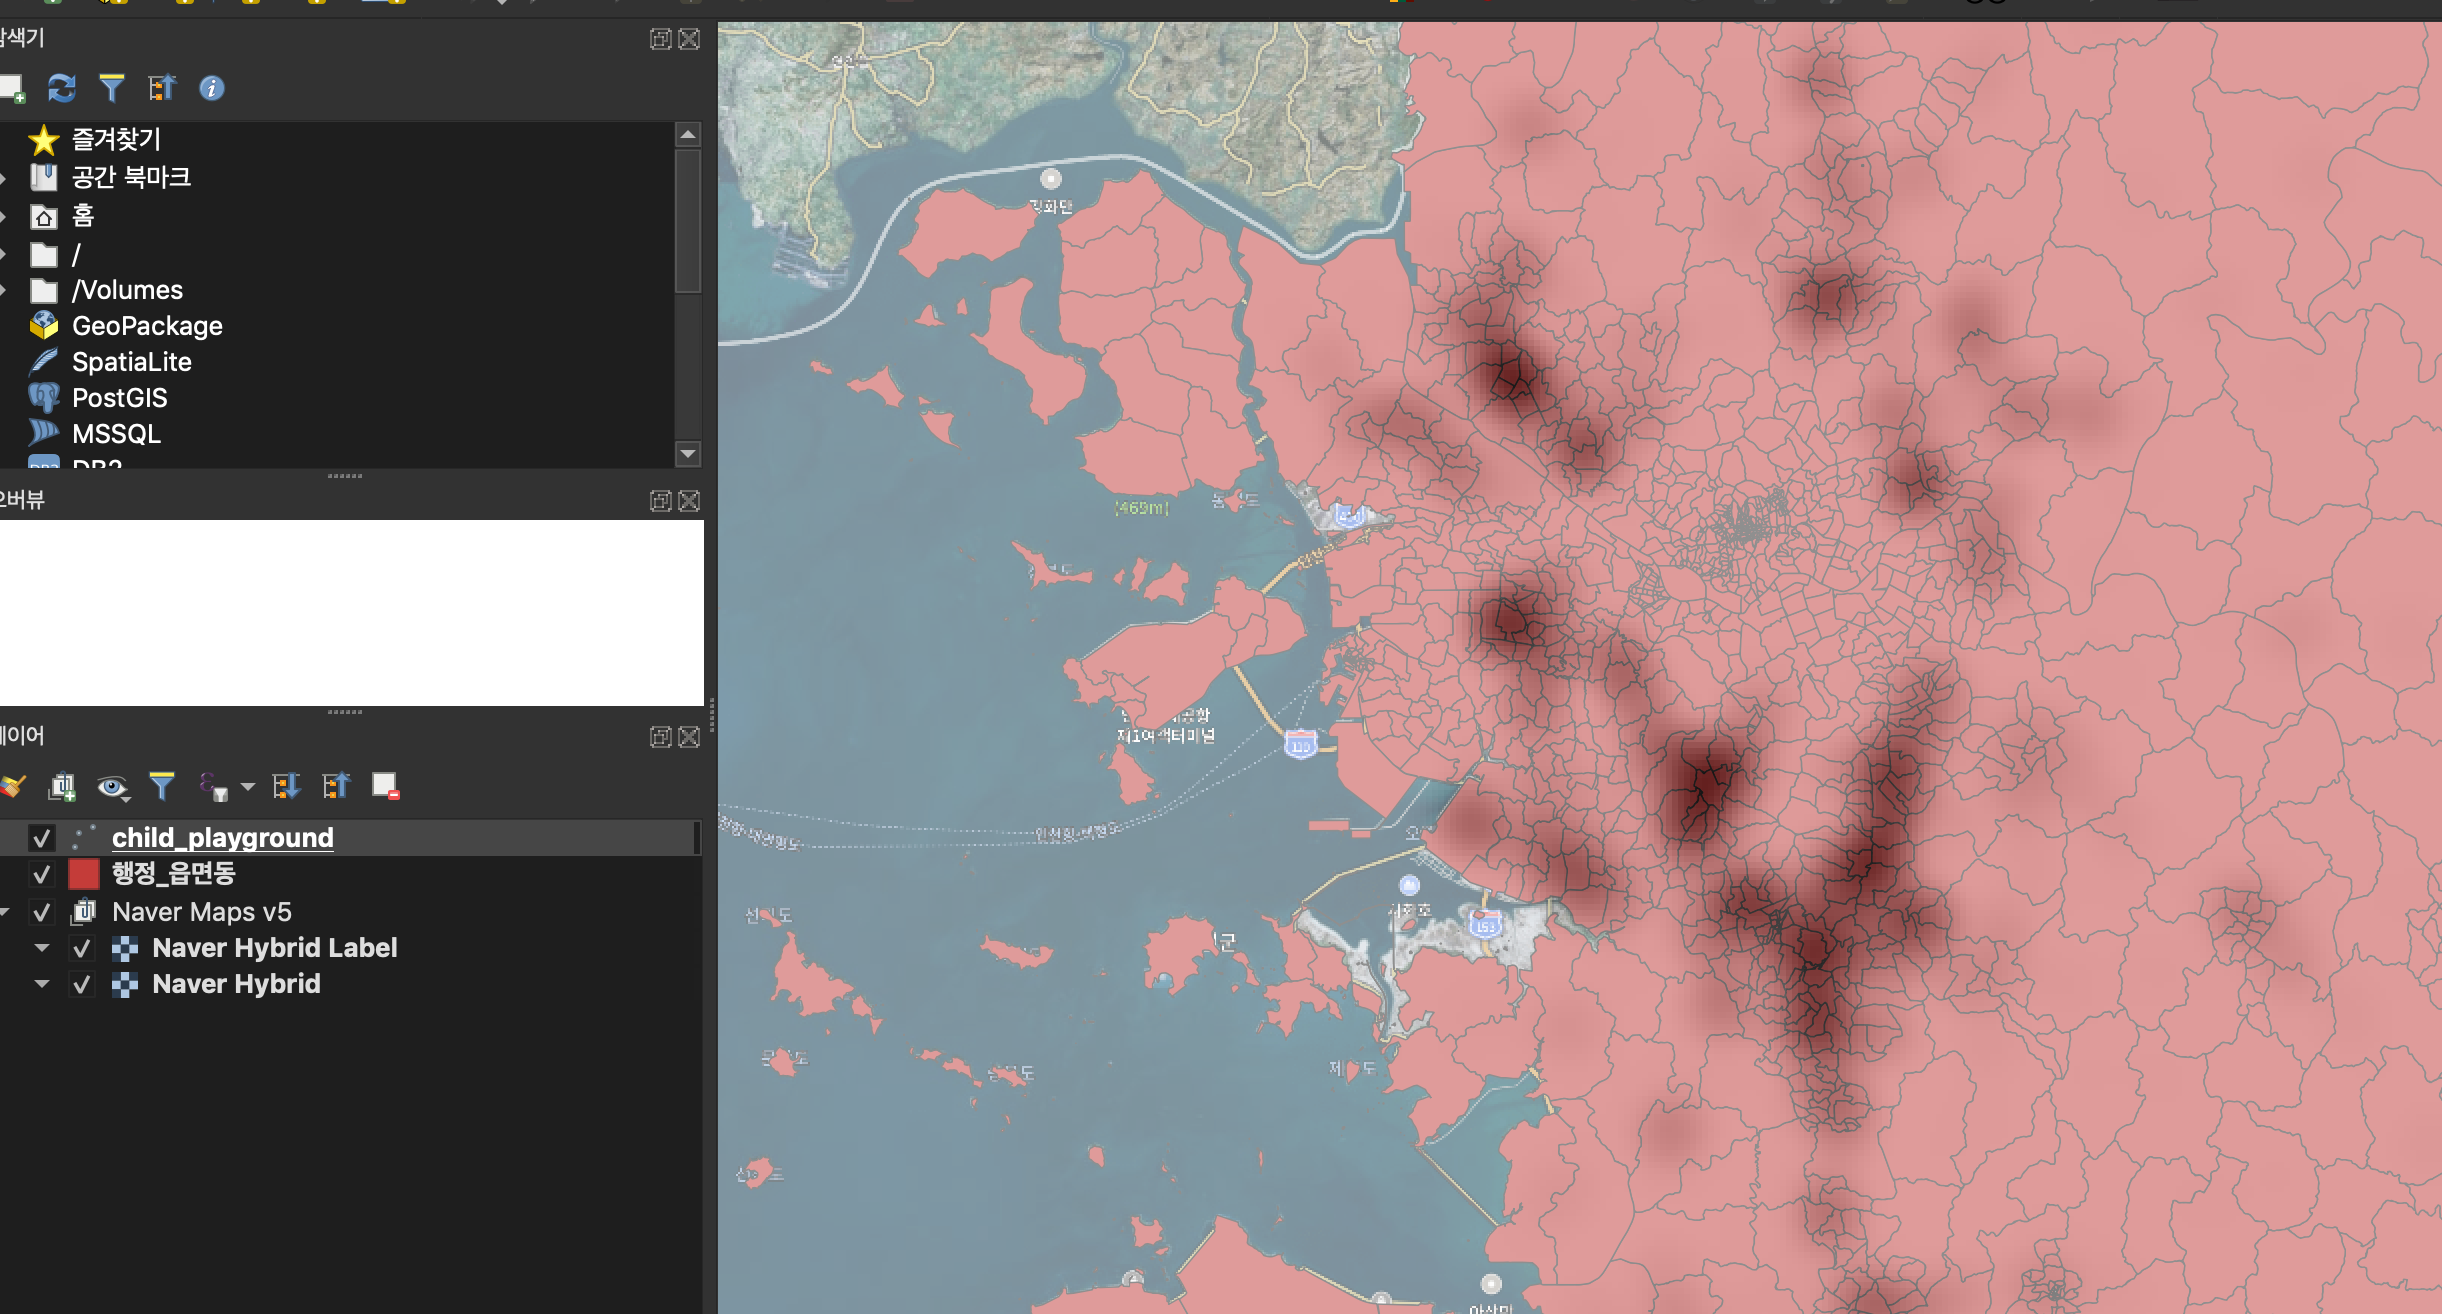
Task: Hide the Naver Hybrid Label layer
Action: [82, 948]
